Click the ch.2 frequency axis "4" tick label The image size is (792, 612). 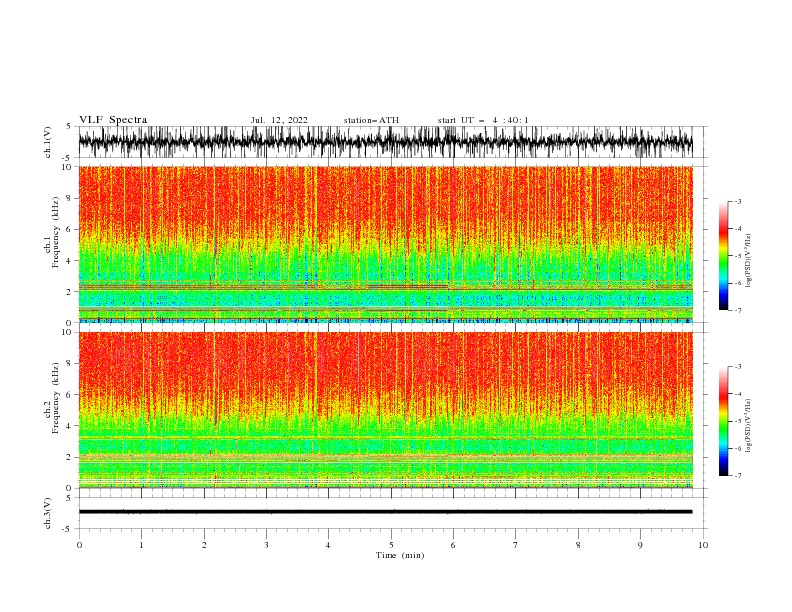(x=69, y=426)
